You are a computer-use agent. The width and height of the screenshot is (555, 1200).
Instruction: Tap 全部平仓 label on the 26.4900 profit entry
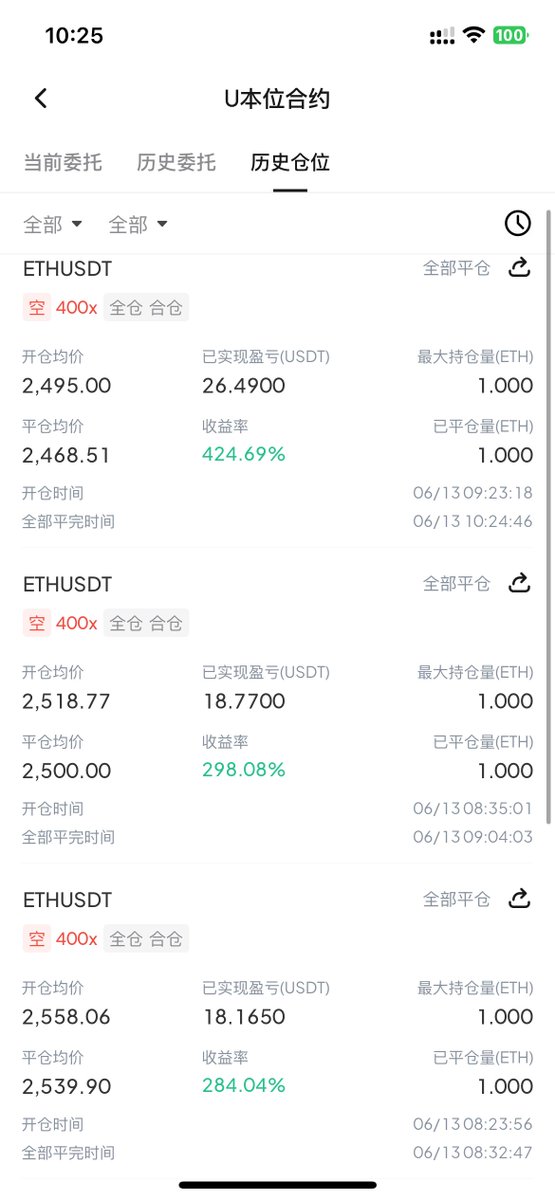457,268
